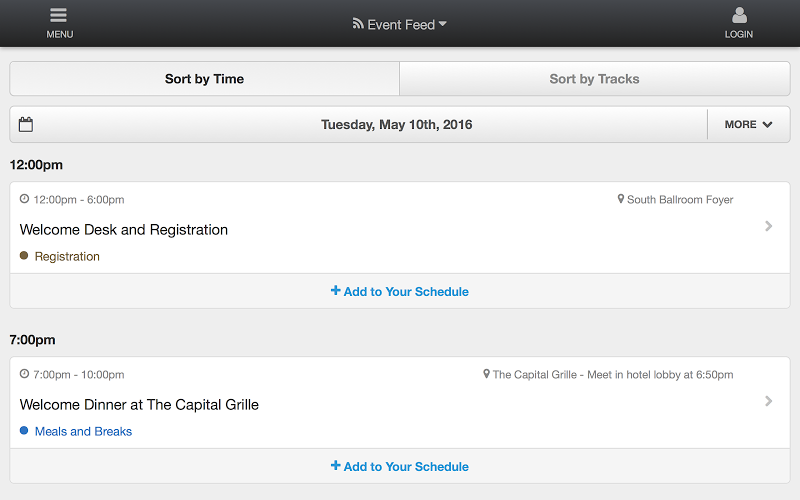This screenshot has width=800, height=500.
Task: Click the blue Meals and Breaks track dot
Action: tap(24, 431)
